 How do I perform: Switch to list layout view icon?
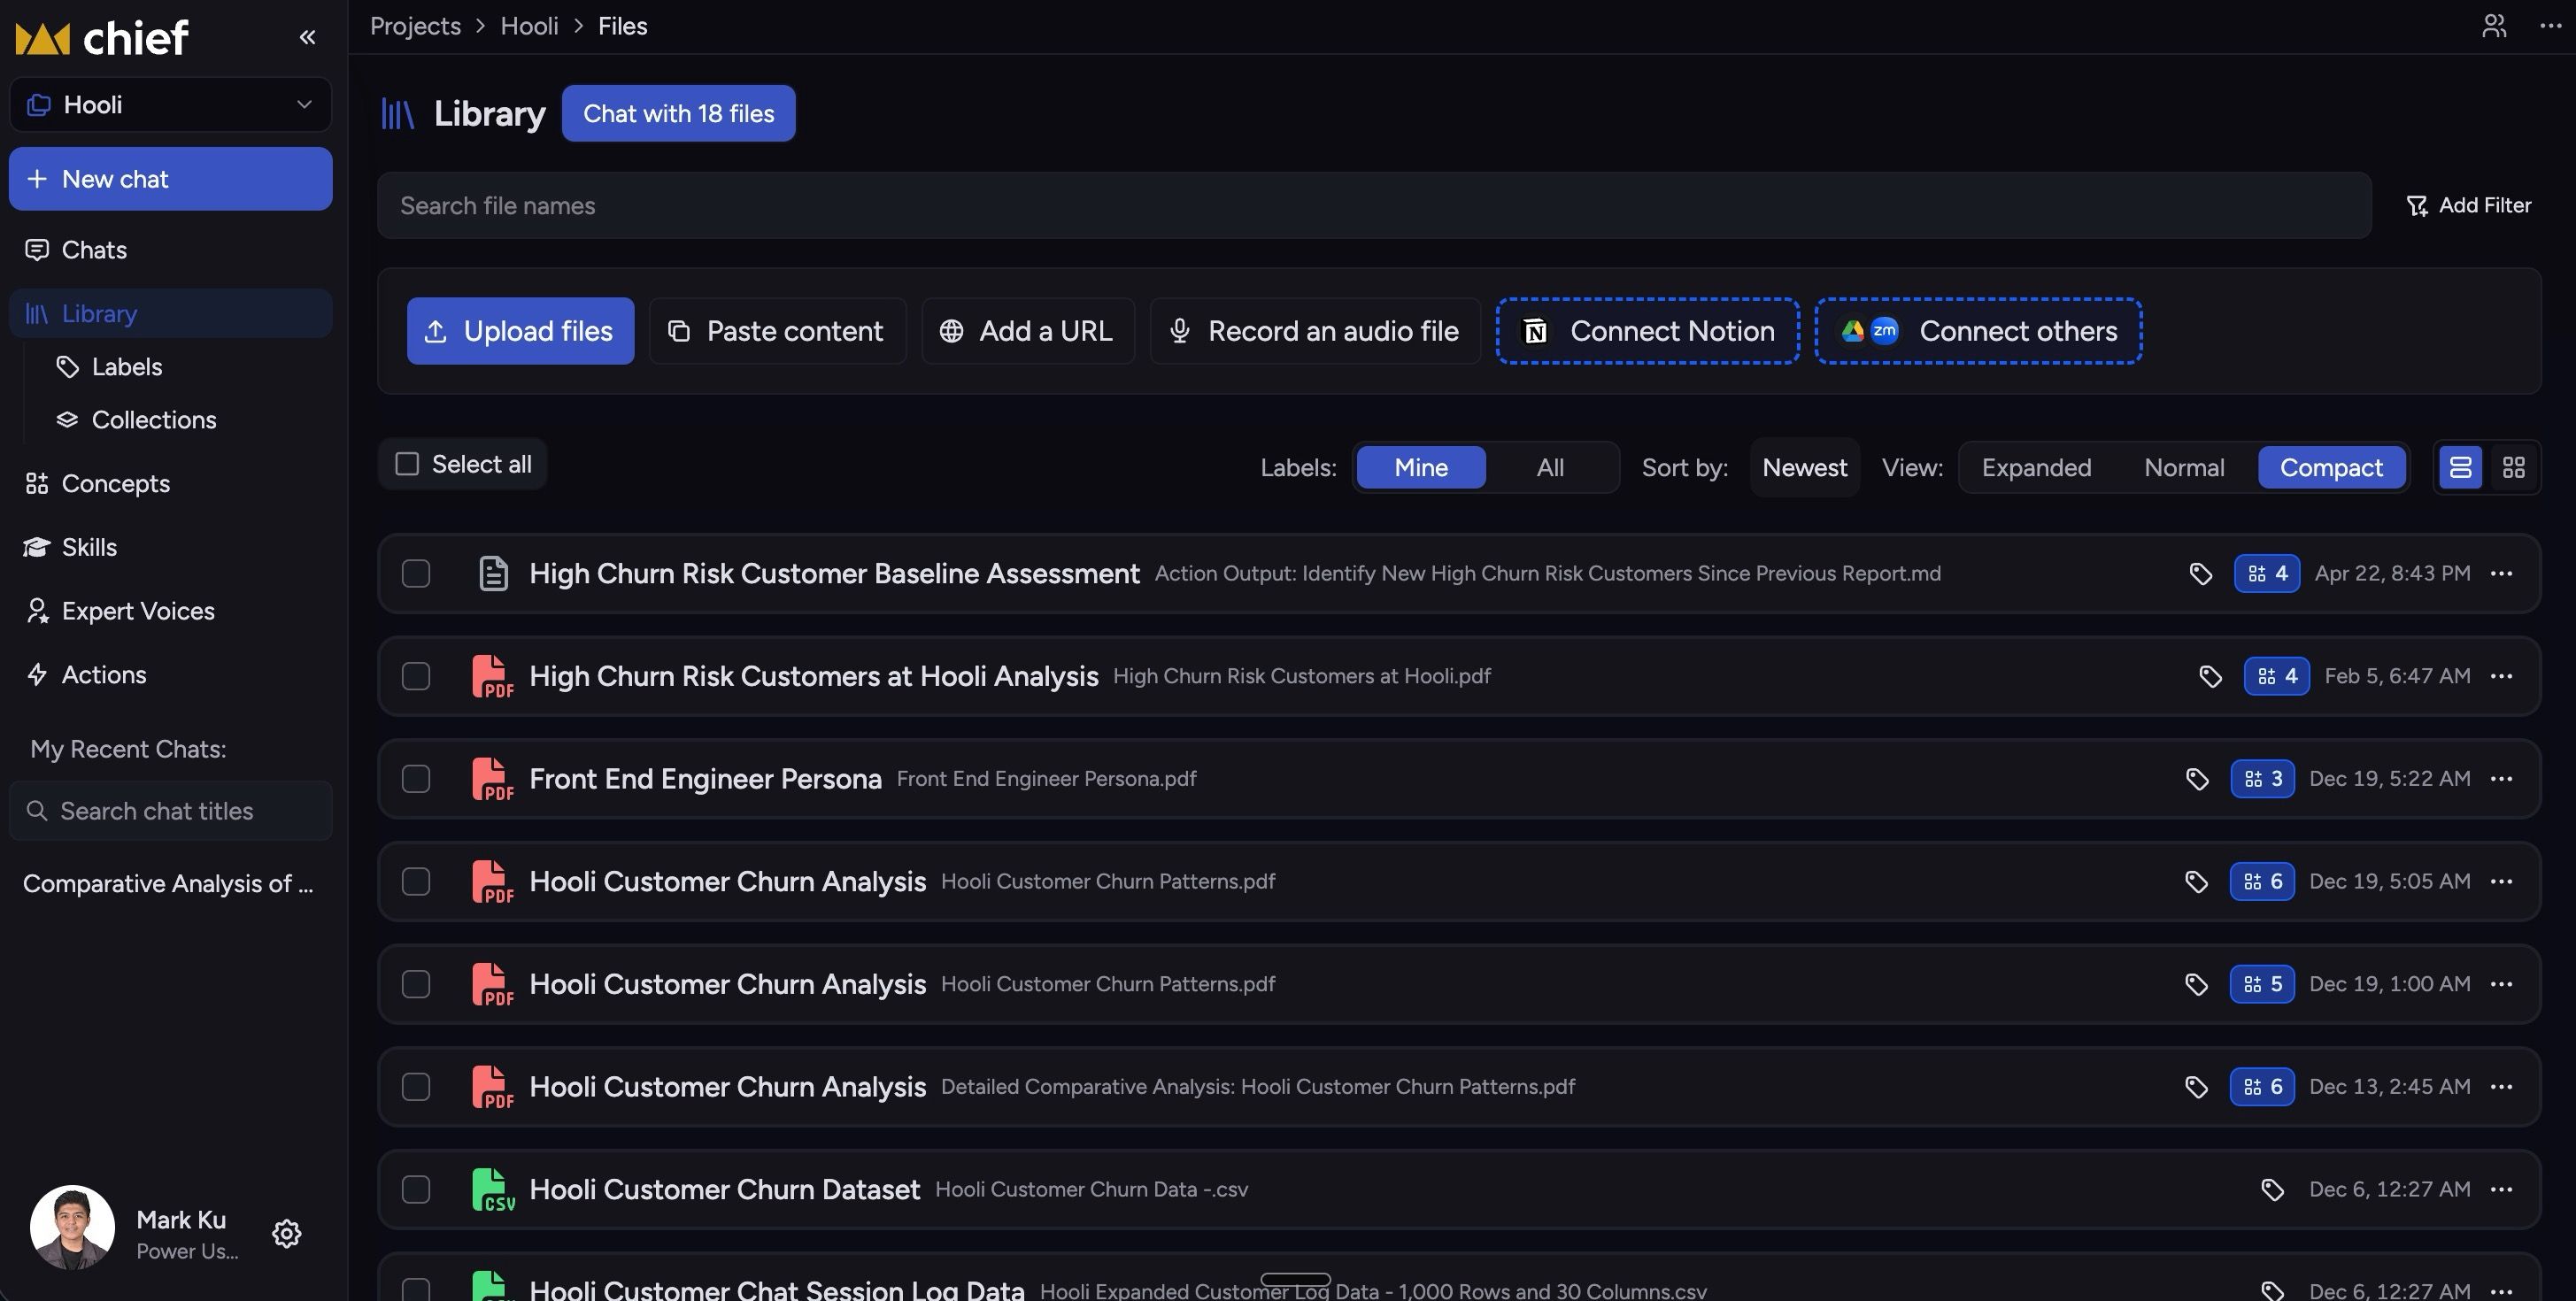[2460, 467]
